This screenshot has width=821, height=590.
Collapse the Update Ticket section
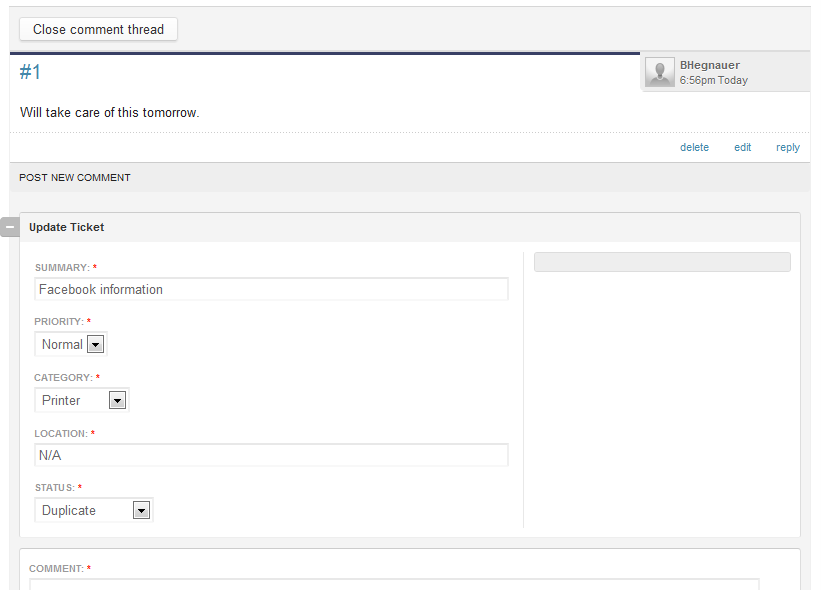(x=10, y=227)
